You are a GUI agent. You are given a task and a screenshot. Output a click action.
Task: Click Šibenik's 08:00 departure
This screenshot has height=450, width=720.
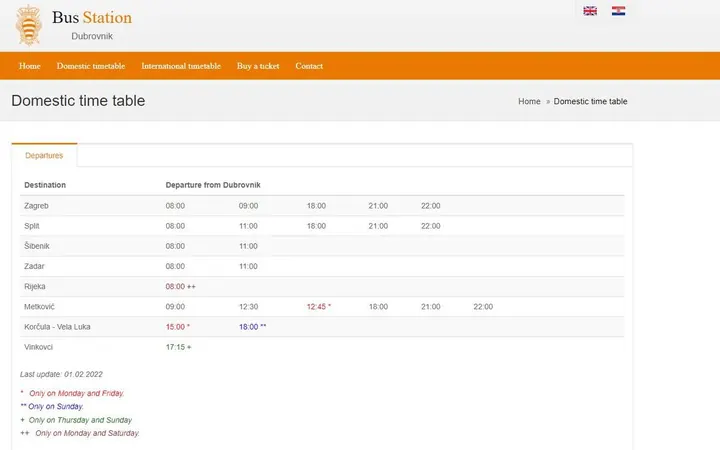[x=175, y=246]
